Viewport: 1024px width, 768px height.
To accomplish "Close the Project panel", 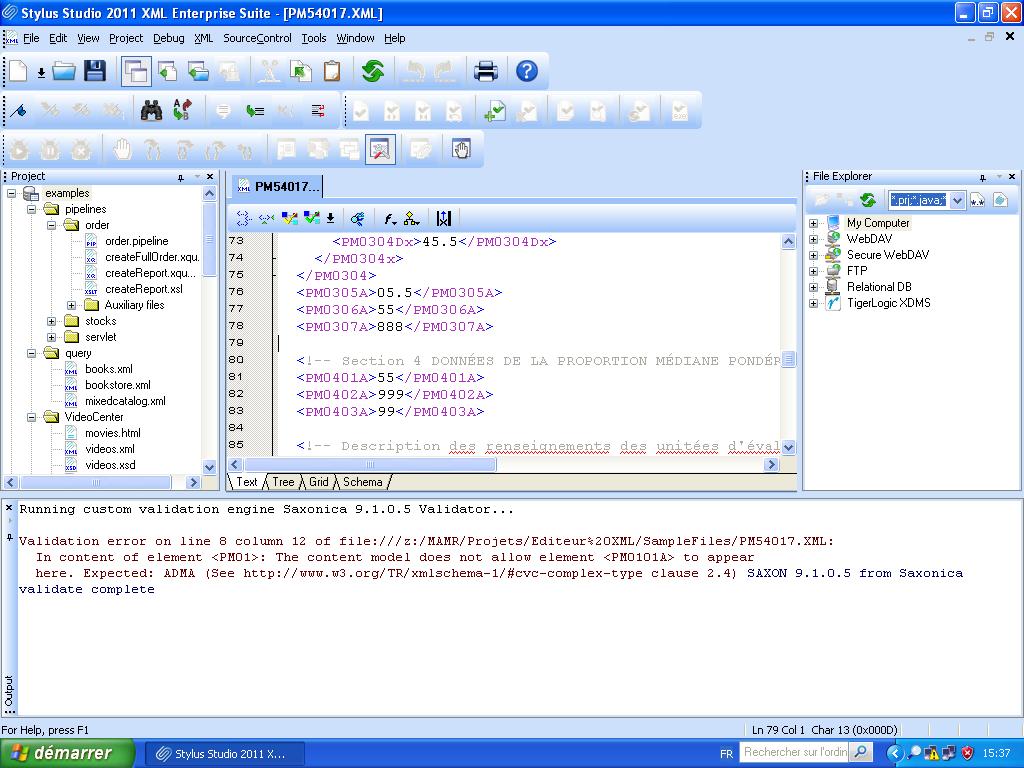I will [210, 176].
